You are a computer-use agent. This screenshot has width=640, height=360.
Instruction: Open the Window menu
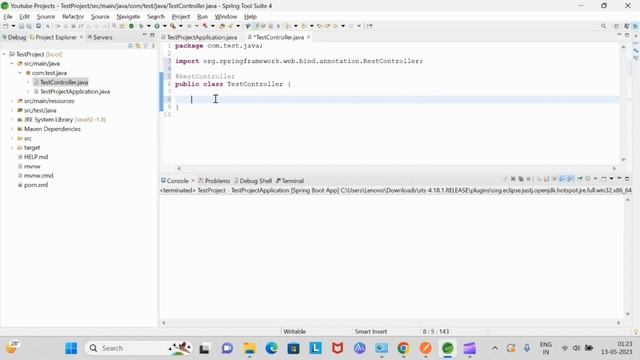coord(226,17)
